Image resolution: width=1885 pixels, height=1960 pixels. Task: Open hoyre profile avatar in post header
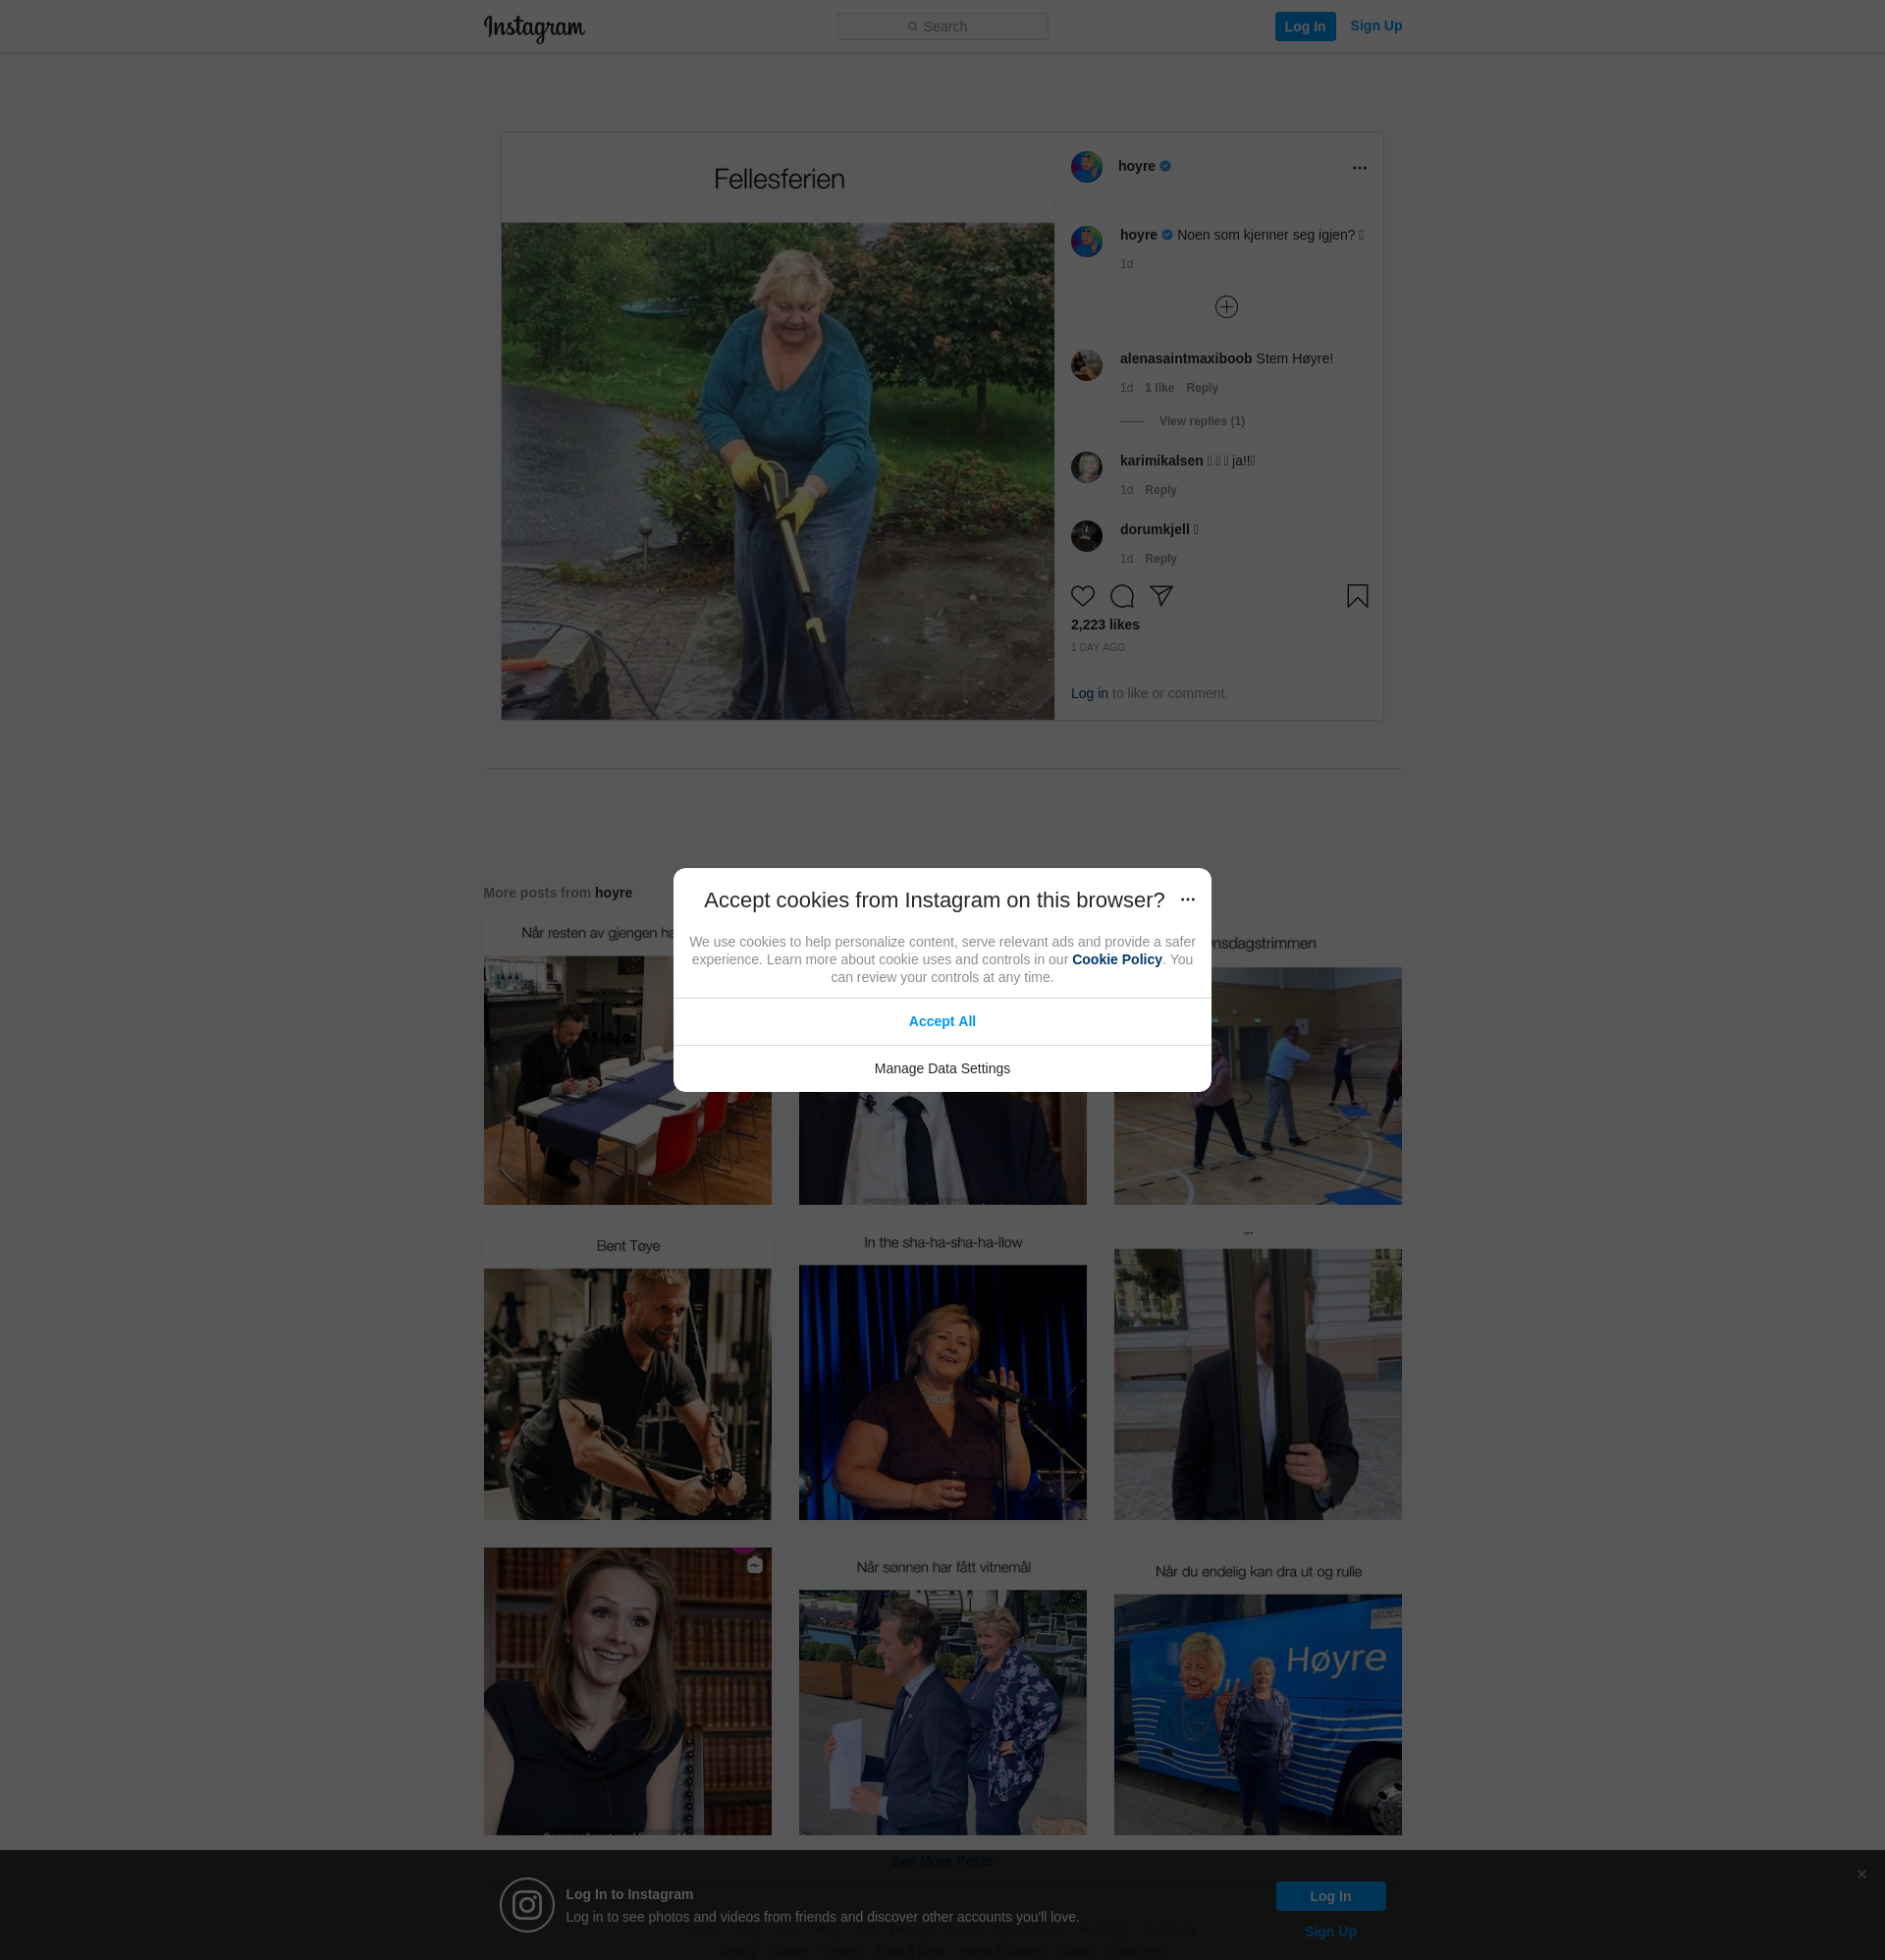click(x=1086, y=167)
